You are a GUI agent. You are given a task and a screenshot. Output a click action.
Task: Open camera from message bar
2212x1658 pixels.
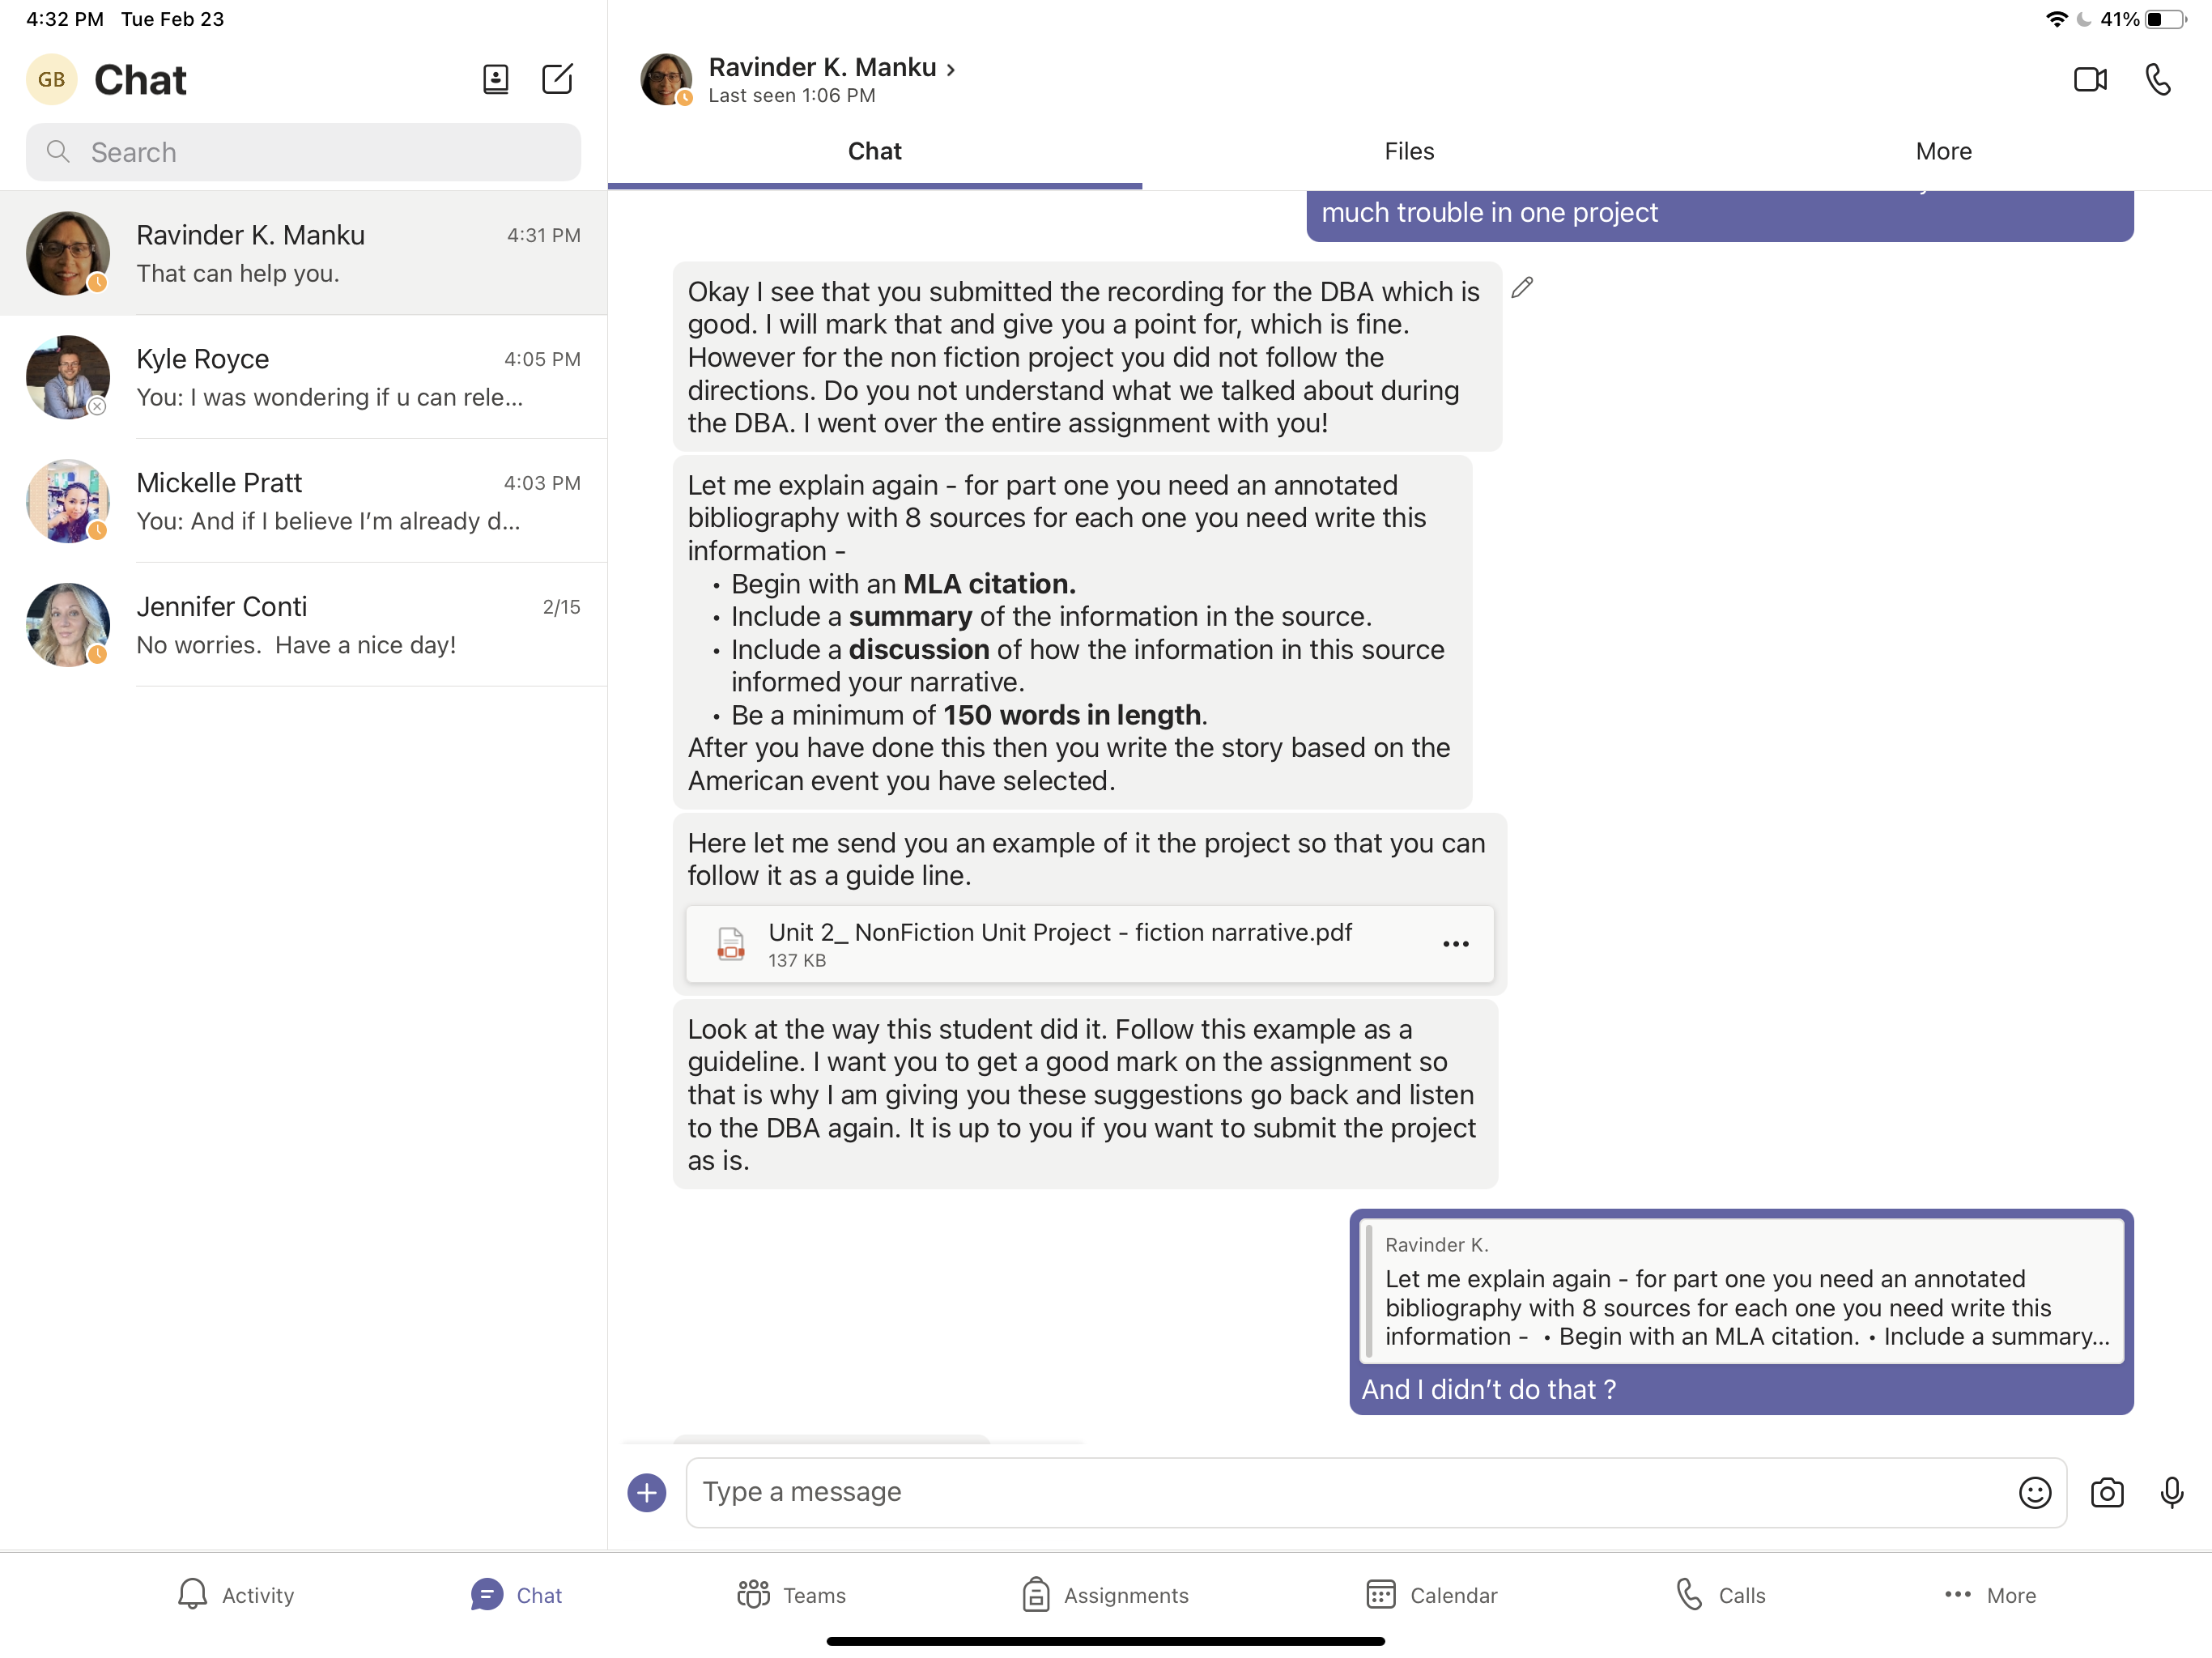point(2106,1492)
